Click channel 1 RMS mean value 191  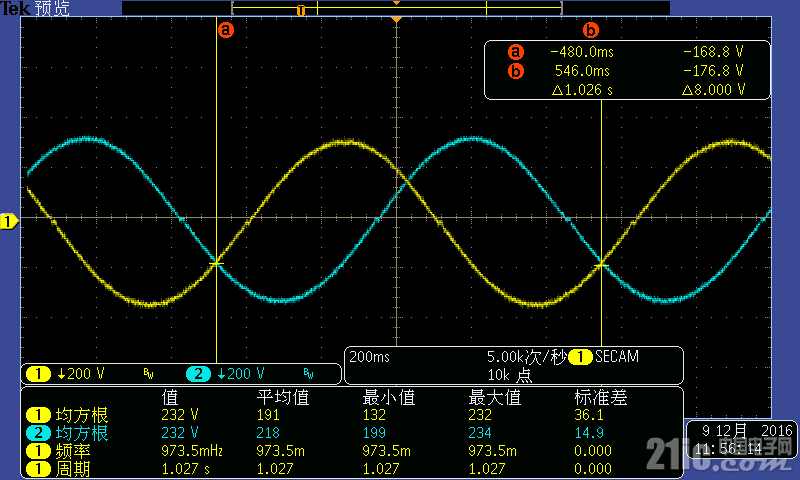268,415
